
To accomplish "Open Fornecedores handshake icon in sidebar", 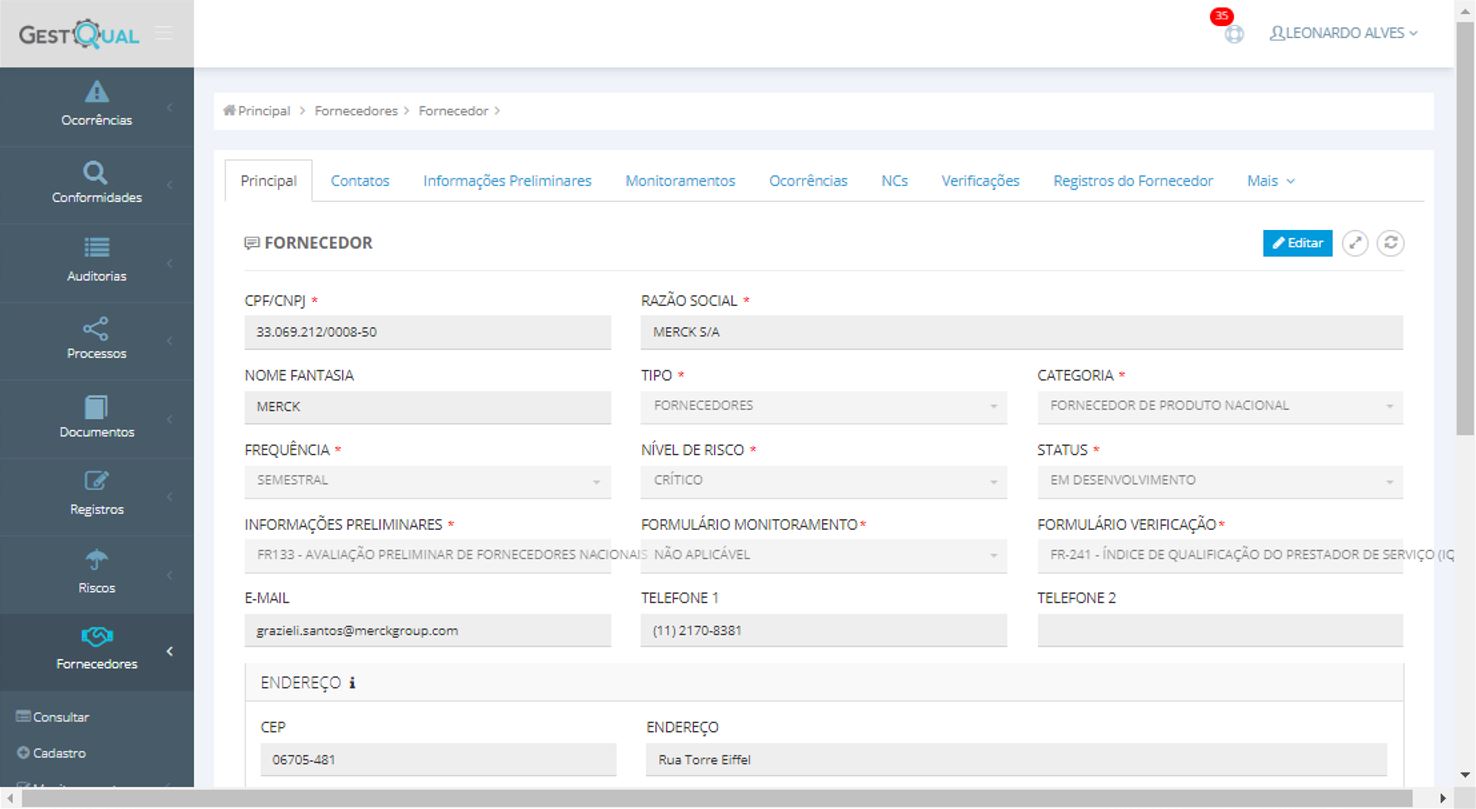I will click(x=96, y=637).
